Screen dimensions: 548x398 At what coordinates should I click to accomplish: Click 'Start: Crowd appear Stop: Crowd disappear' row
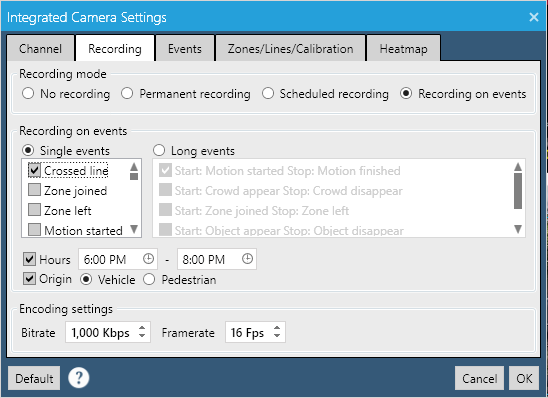pos(280,190)
